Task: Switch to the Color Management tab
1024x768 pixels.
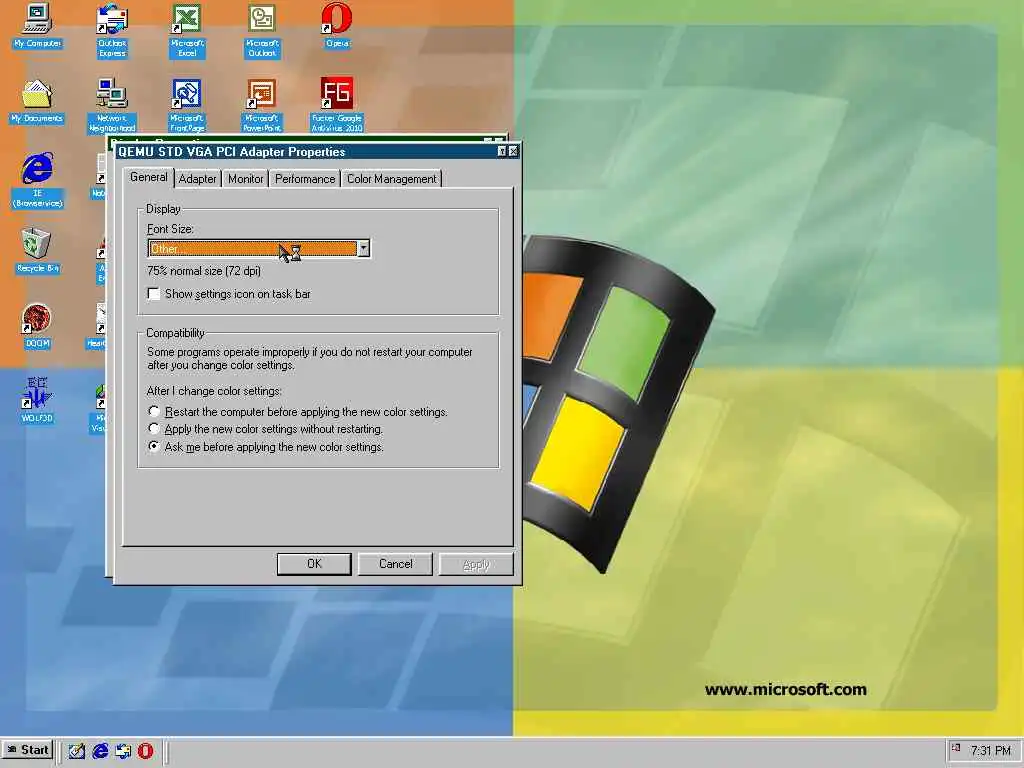Action: 391,179
